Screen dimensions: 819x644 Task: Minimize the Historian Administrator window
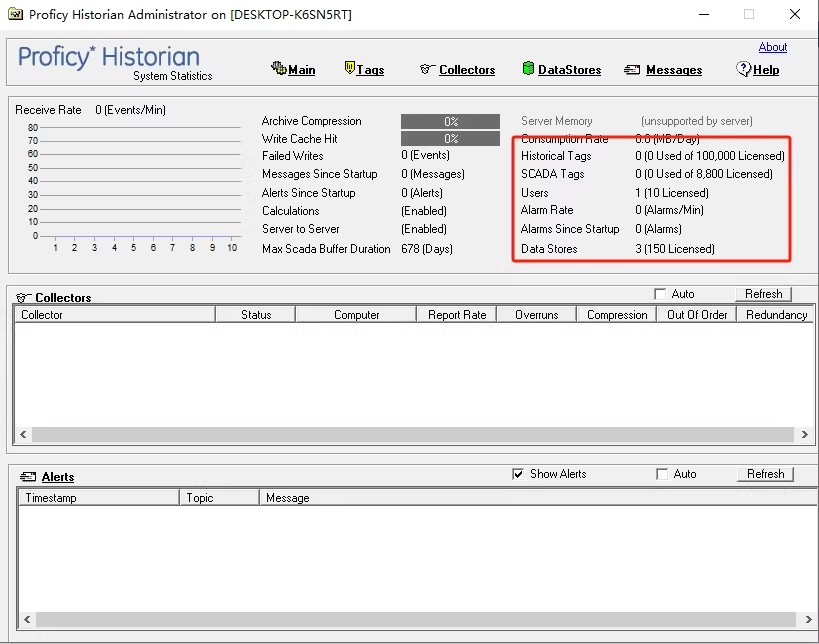tap(704, 14)
